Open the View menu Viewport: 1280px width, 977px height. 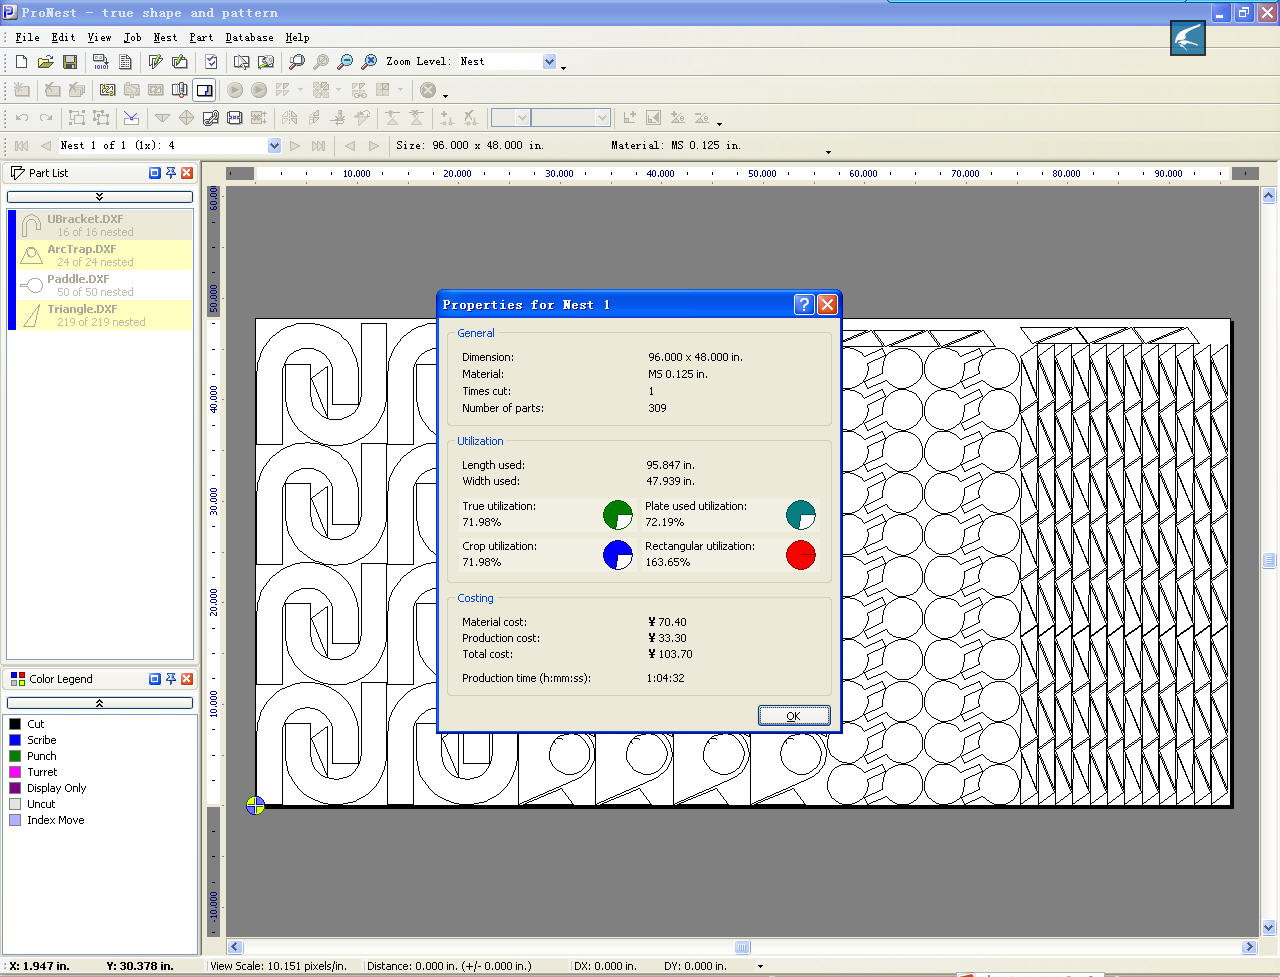[99, 37]
